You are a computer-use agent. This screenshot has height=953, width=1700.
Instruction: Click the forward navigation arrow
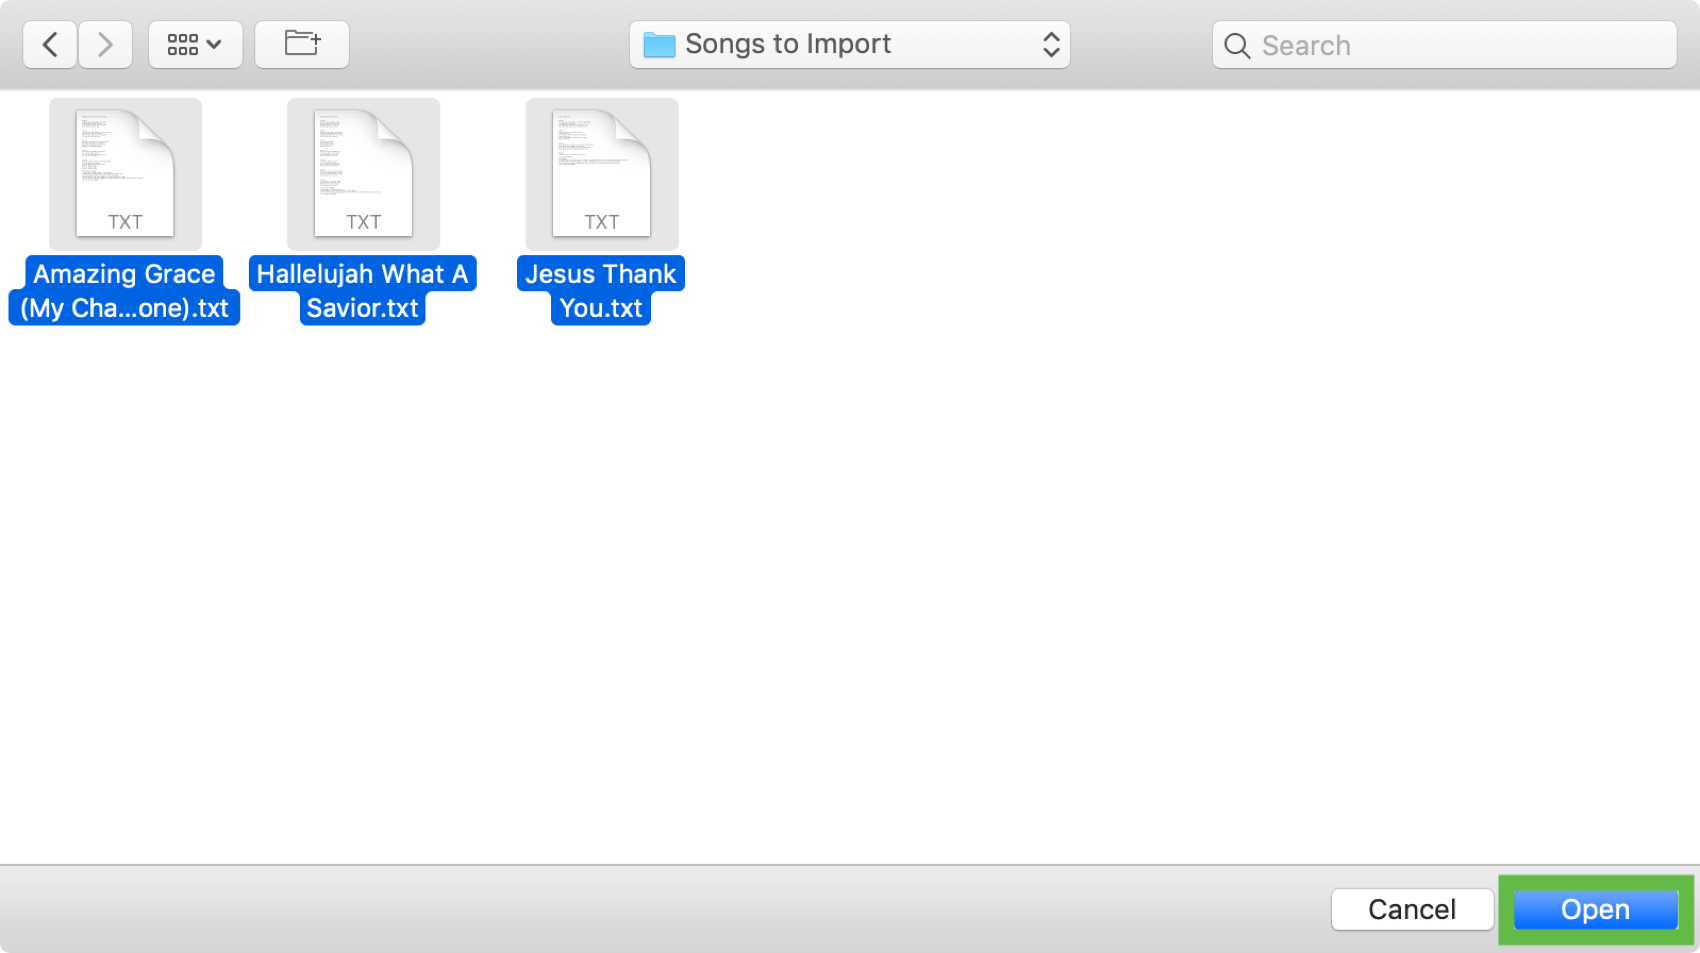pos(105,45)
